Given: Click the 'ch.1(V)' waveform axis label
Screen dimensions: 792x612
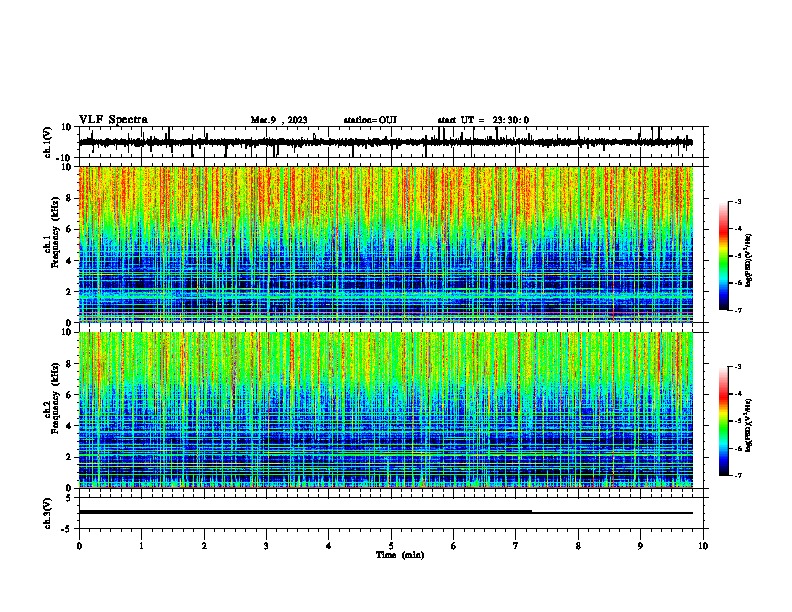Looking at the screenshot, I should [48, 142].
